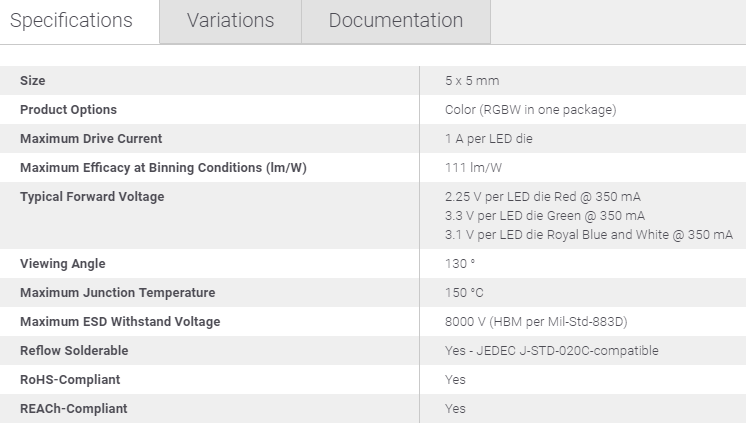The height and width of the screenshot is (441, 746).
Task: Open the Specifications tab
Action: (x=71, y=20)
